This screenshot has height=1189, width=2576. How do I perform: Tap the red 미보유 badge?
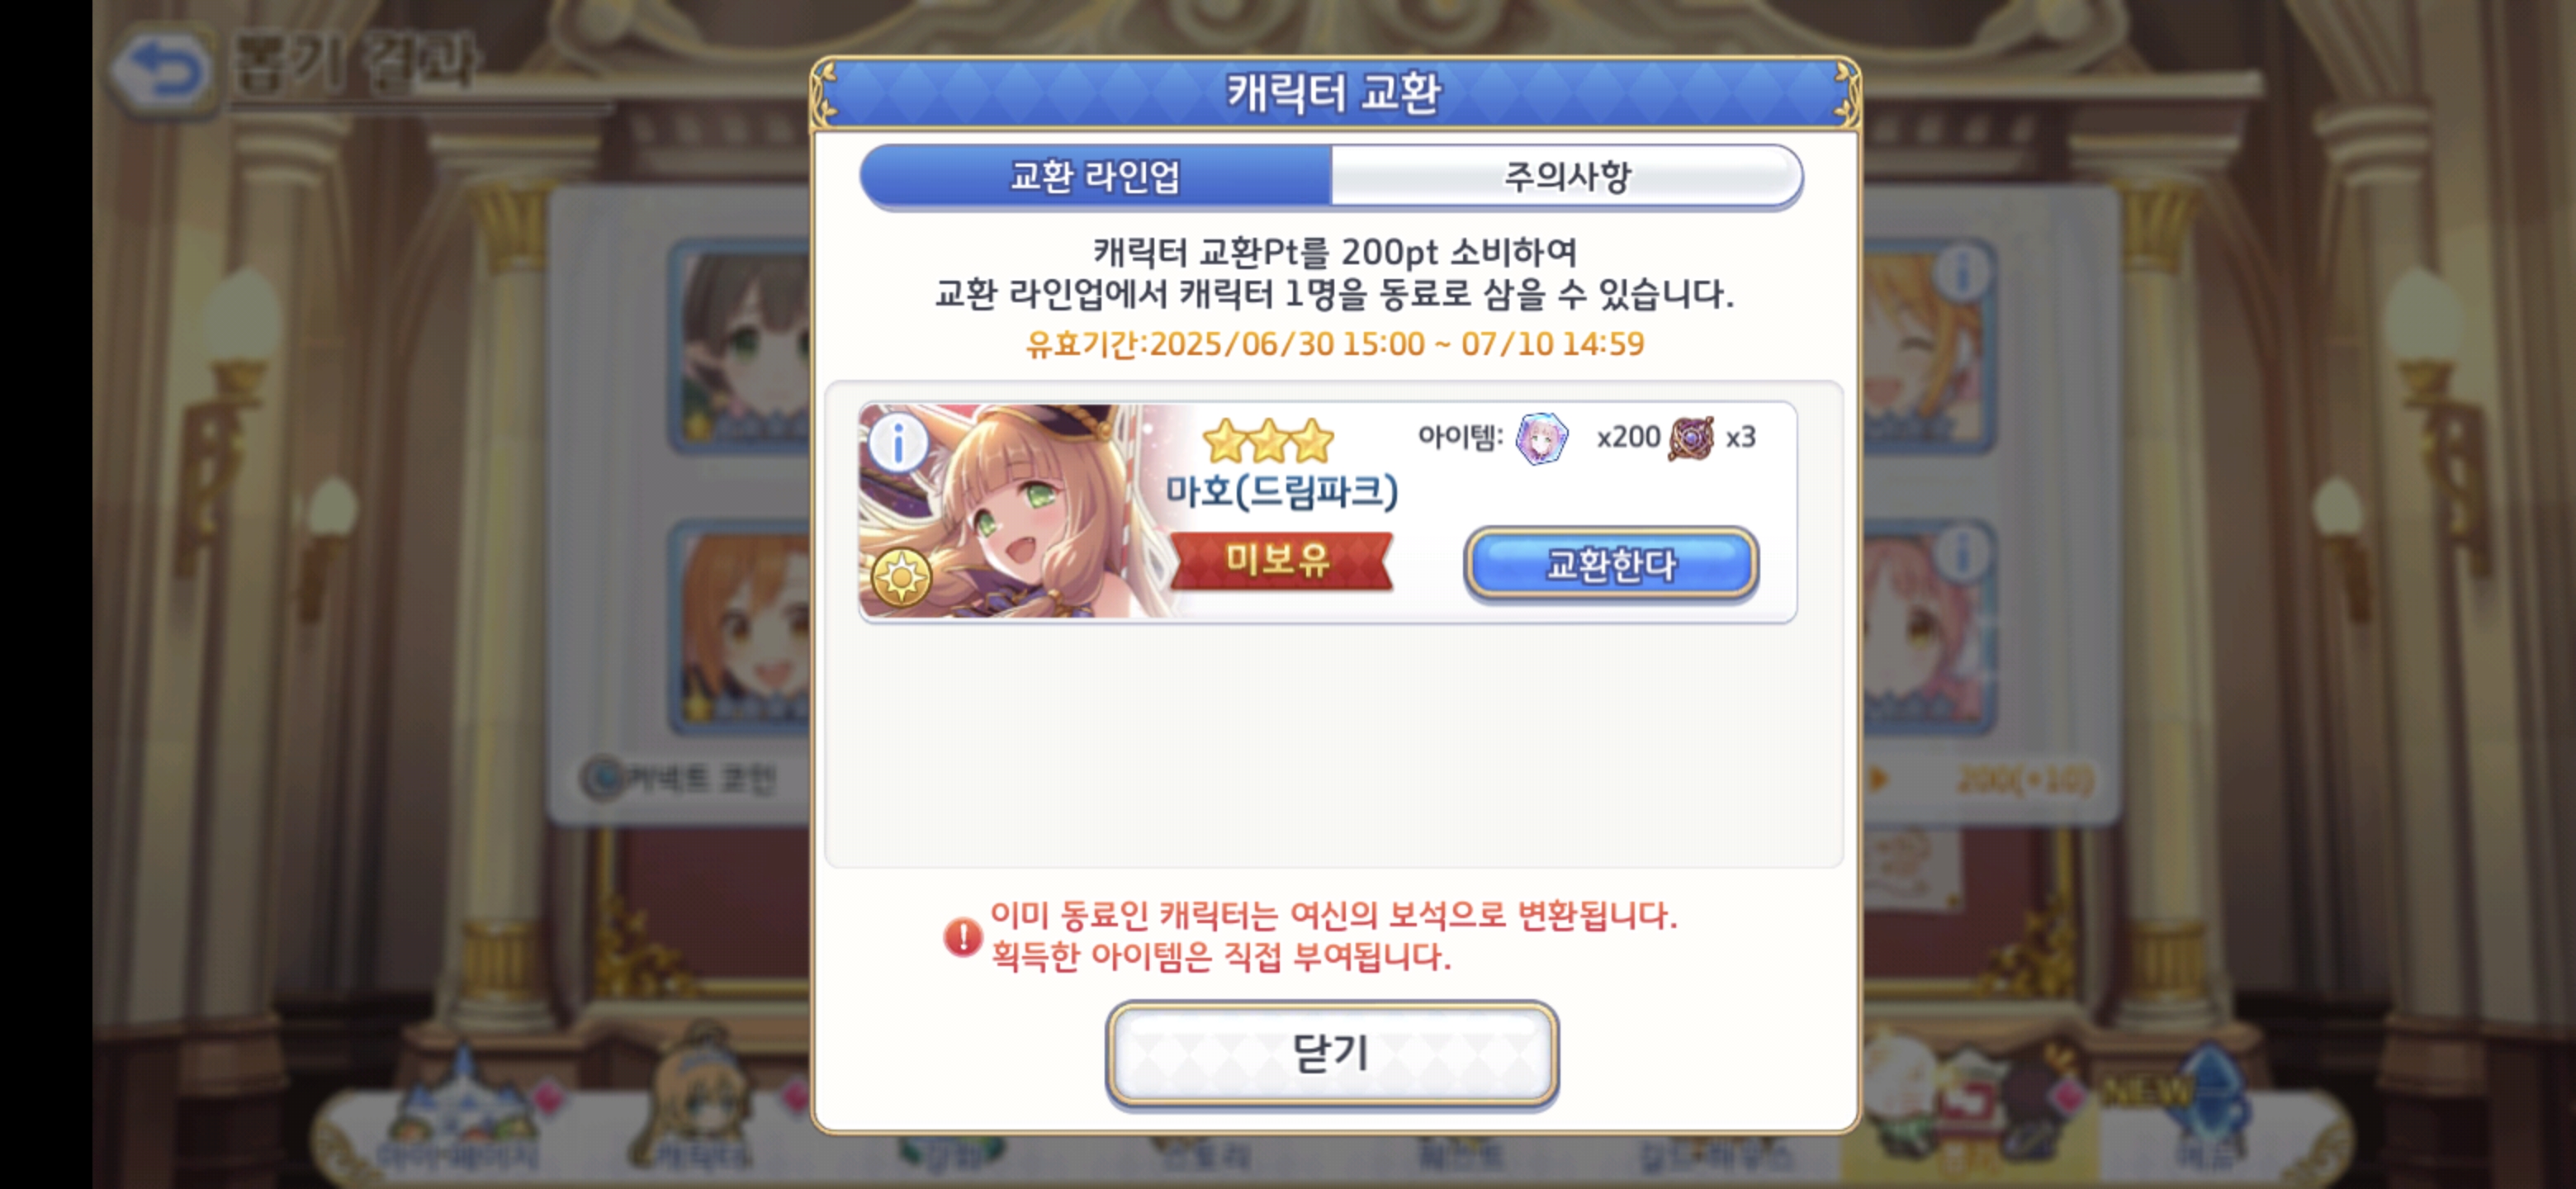[1279, 560]
